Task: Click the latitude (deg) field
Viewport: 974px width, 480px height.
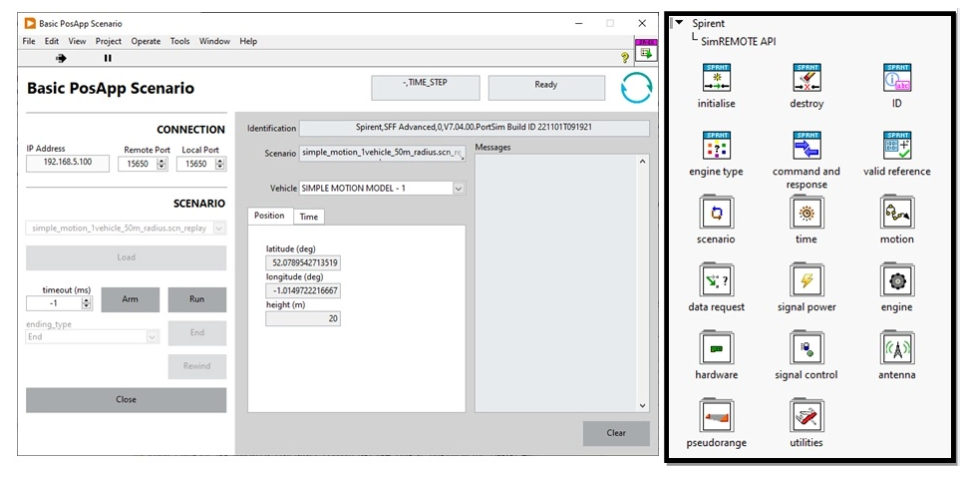Action: click(x=303, y=263)
